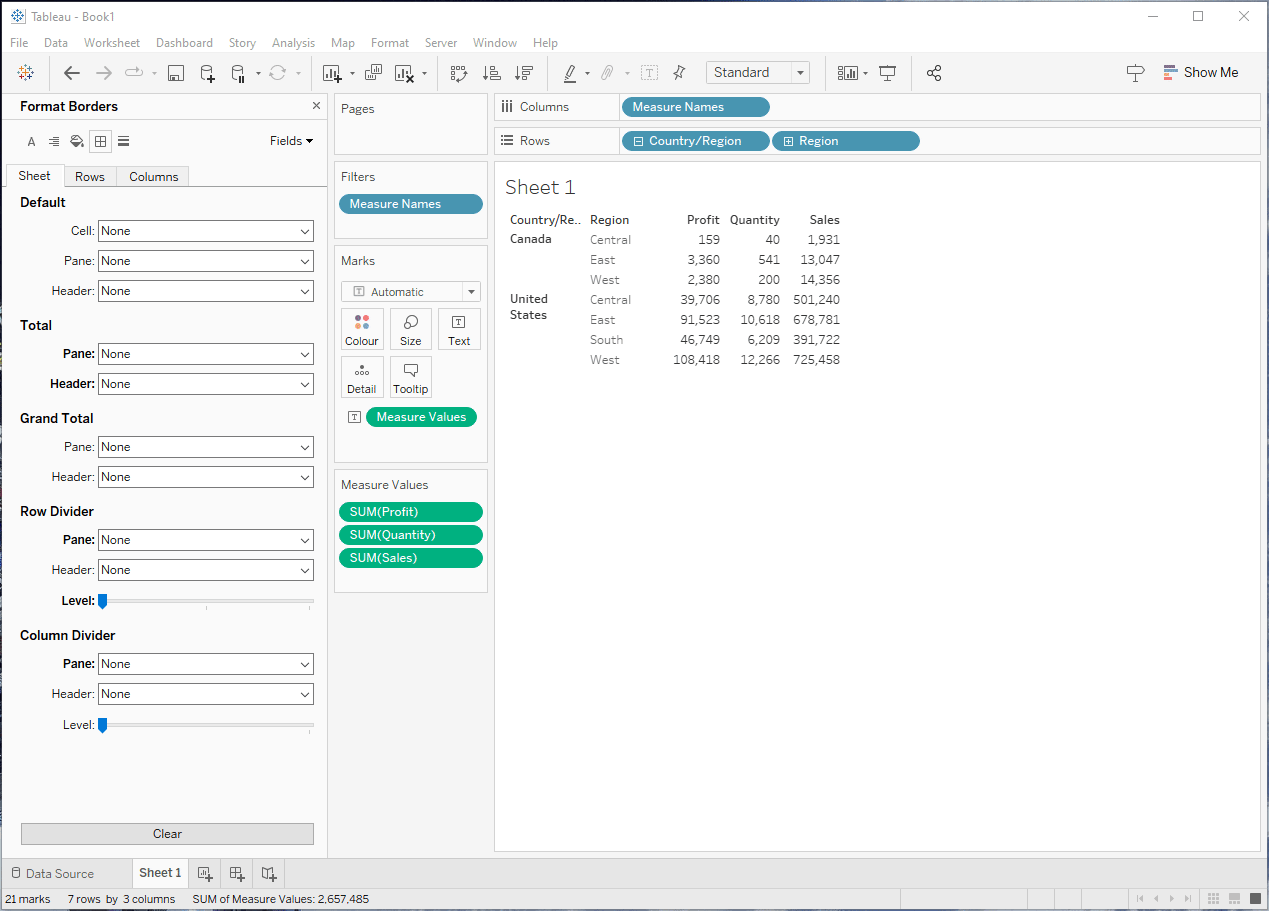
Task: Click the Swap Rows and Columns icon
Action: tap(459, 73)
